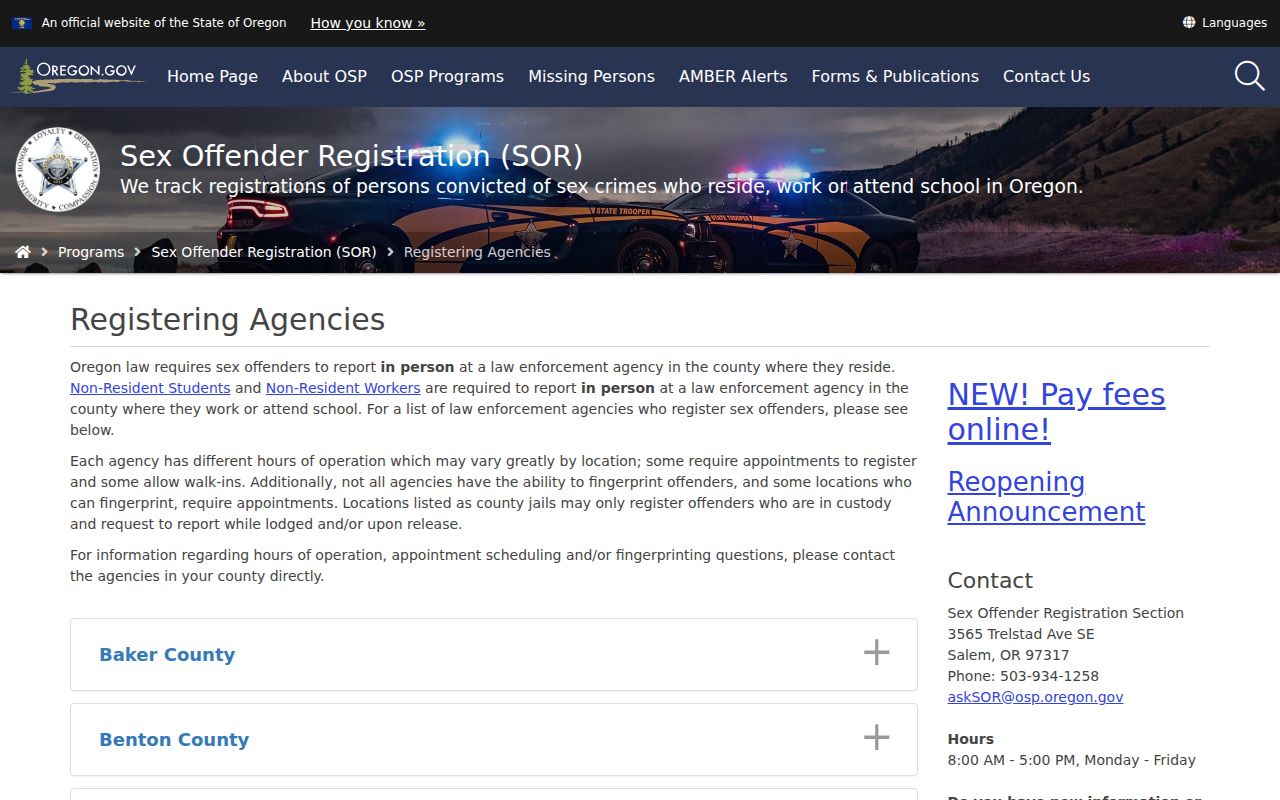Open Non-Resident Workers link
This screenshot has width=1280, height=800.
point(343,388)
